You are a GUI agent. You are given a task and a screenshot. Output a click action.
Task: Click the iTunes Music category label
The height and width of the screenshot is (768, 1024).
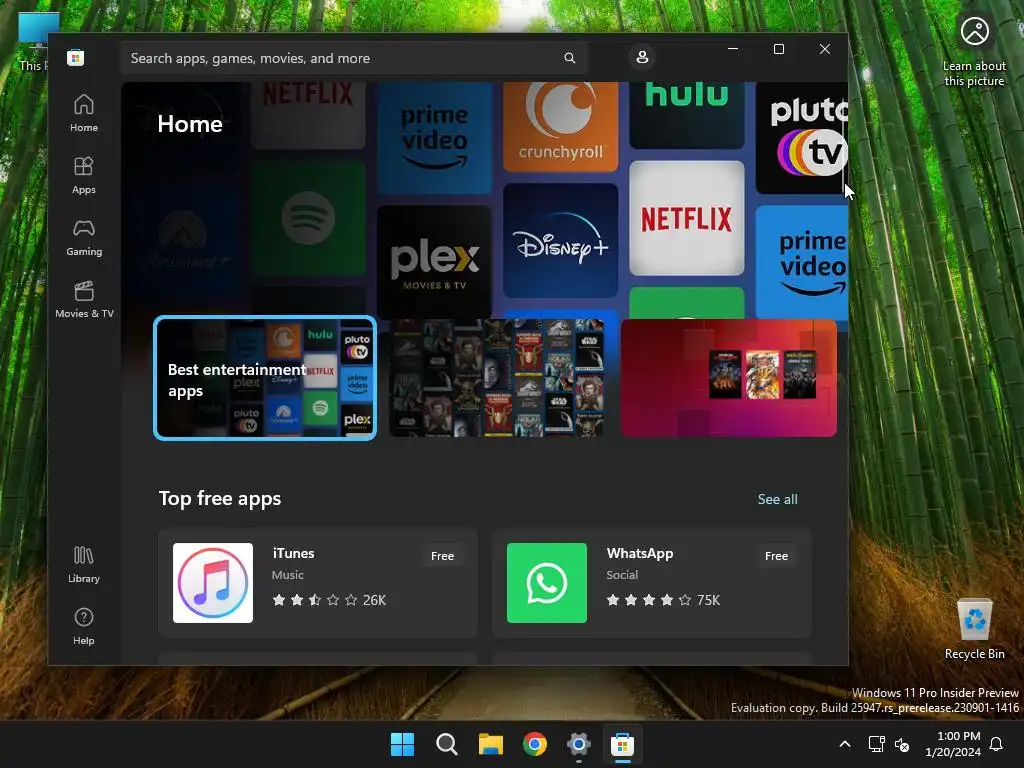[x=288, y=575]
